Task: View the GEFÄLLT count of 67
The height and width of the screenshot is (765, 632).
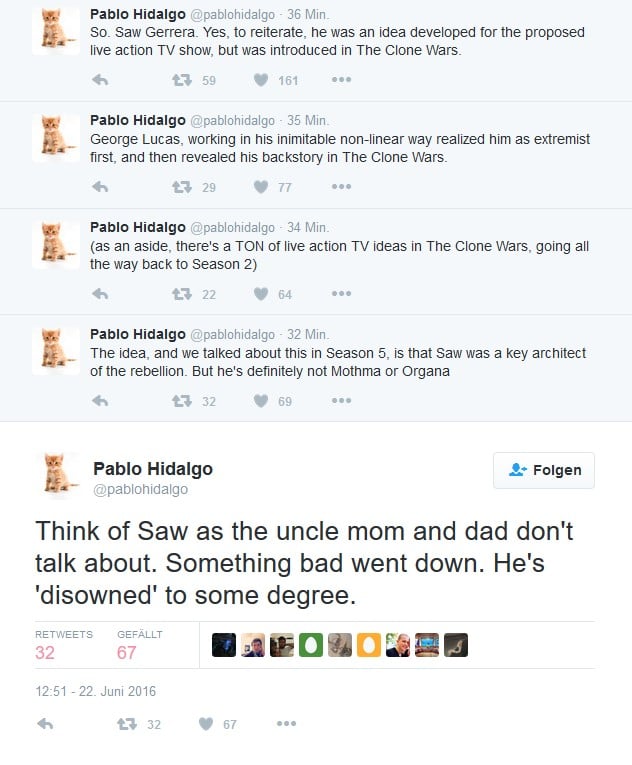Action: click(126, 653)
